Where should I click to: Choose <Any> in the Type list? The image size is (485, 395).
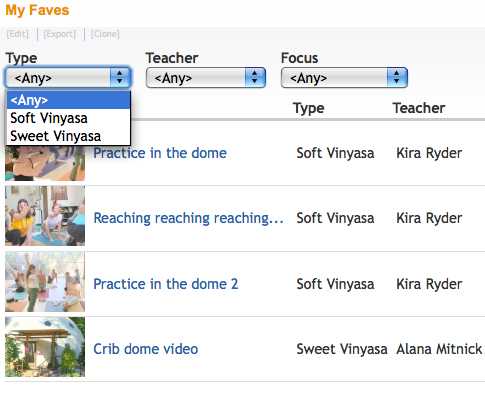pyautogui.click(x=68, y=100)
